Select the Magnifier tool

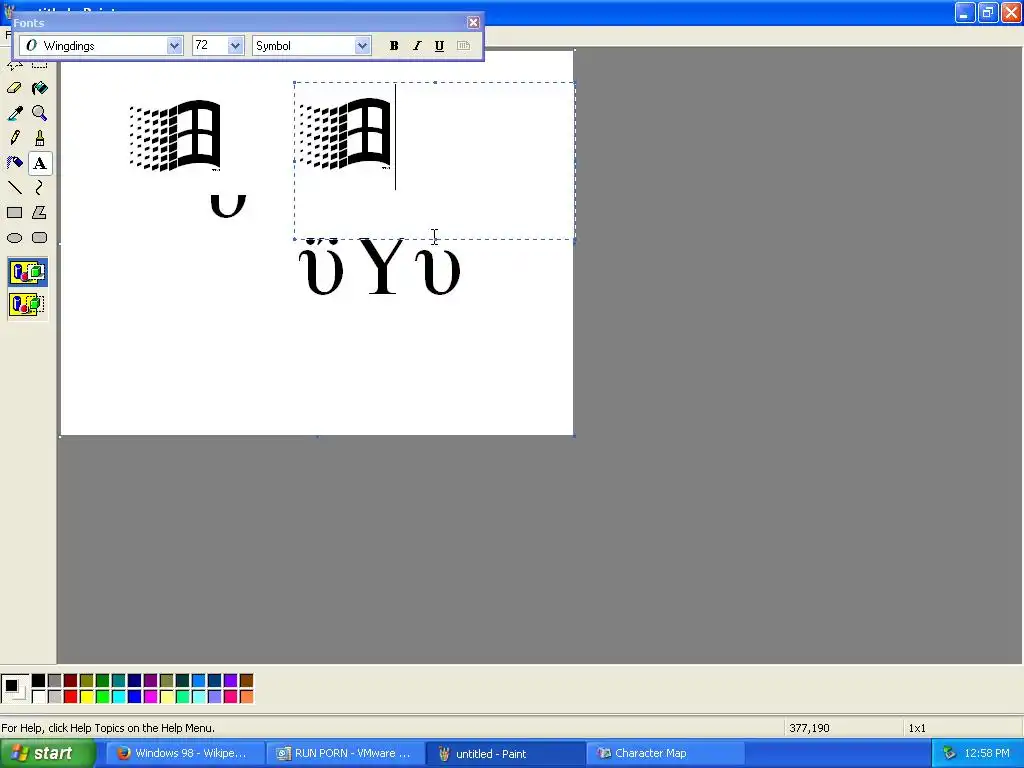[40, 113]
